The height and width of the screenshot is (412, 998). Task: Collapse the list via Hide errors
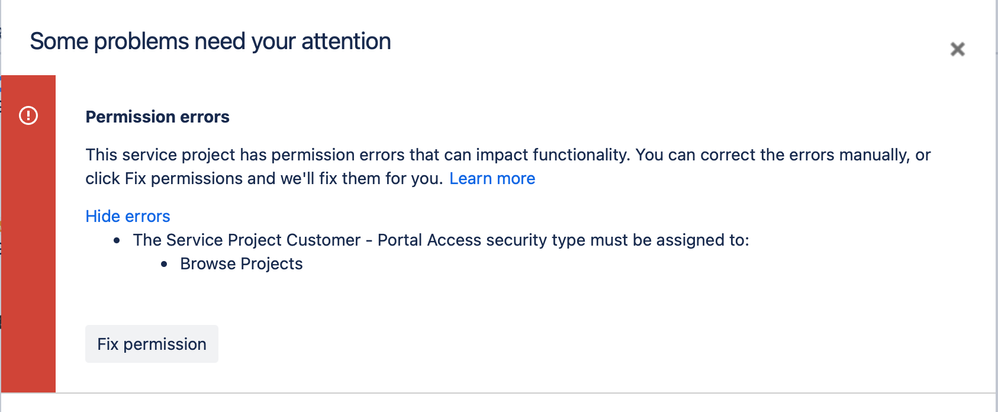[128, 217]
